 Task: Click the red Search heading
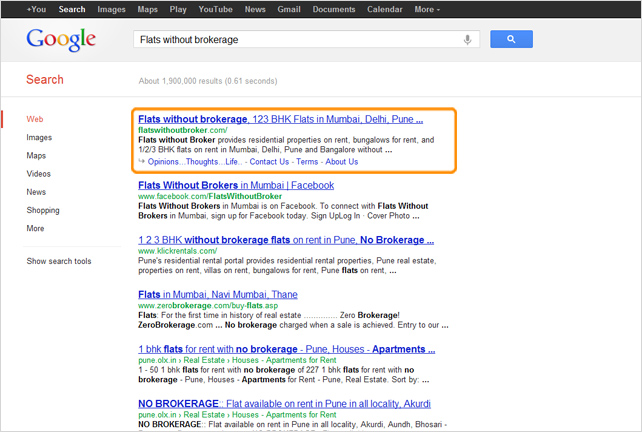point(45,79)
